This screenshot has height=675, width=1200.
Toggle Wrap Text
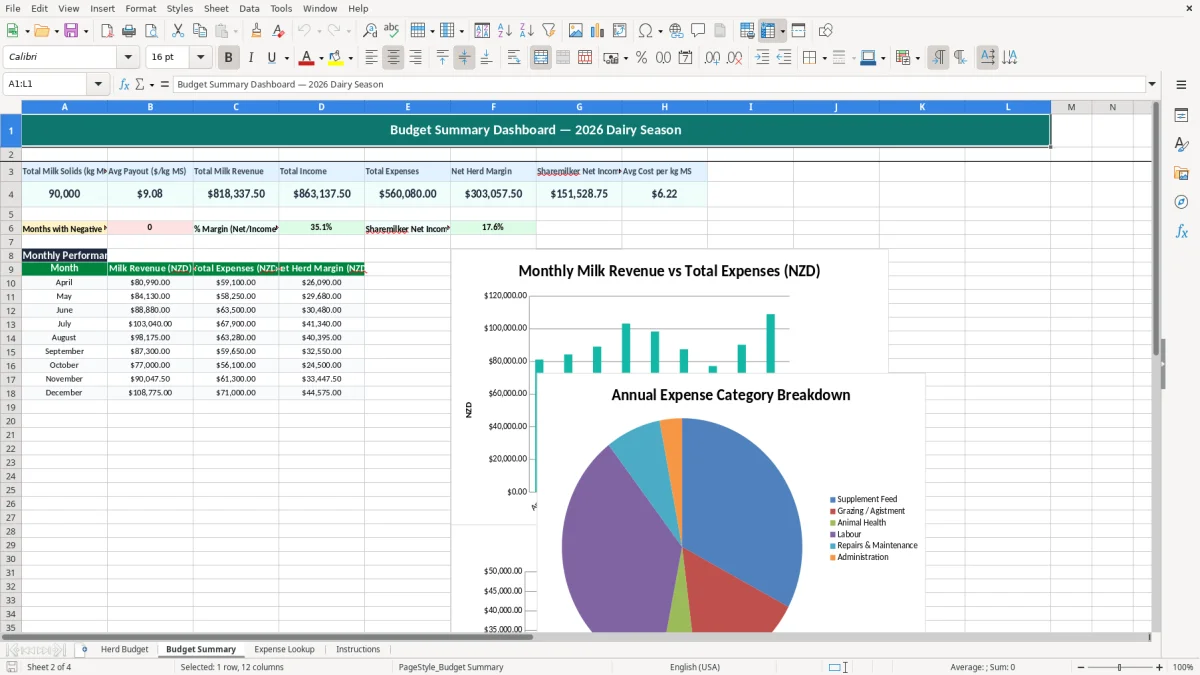click(x=514, y=58)
